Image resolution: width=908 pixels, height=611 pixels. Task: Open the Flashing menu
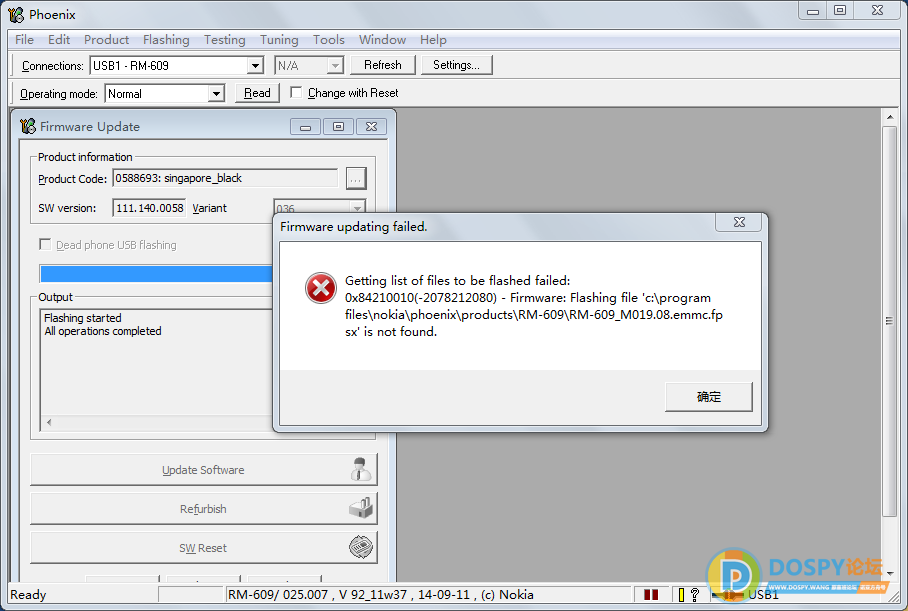pos(166,39)
